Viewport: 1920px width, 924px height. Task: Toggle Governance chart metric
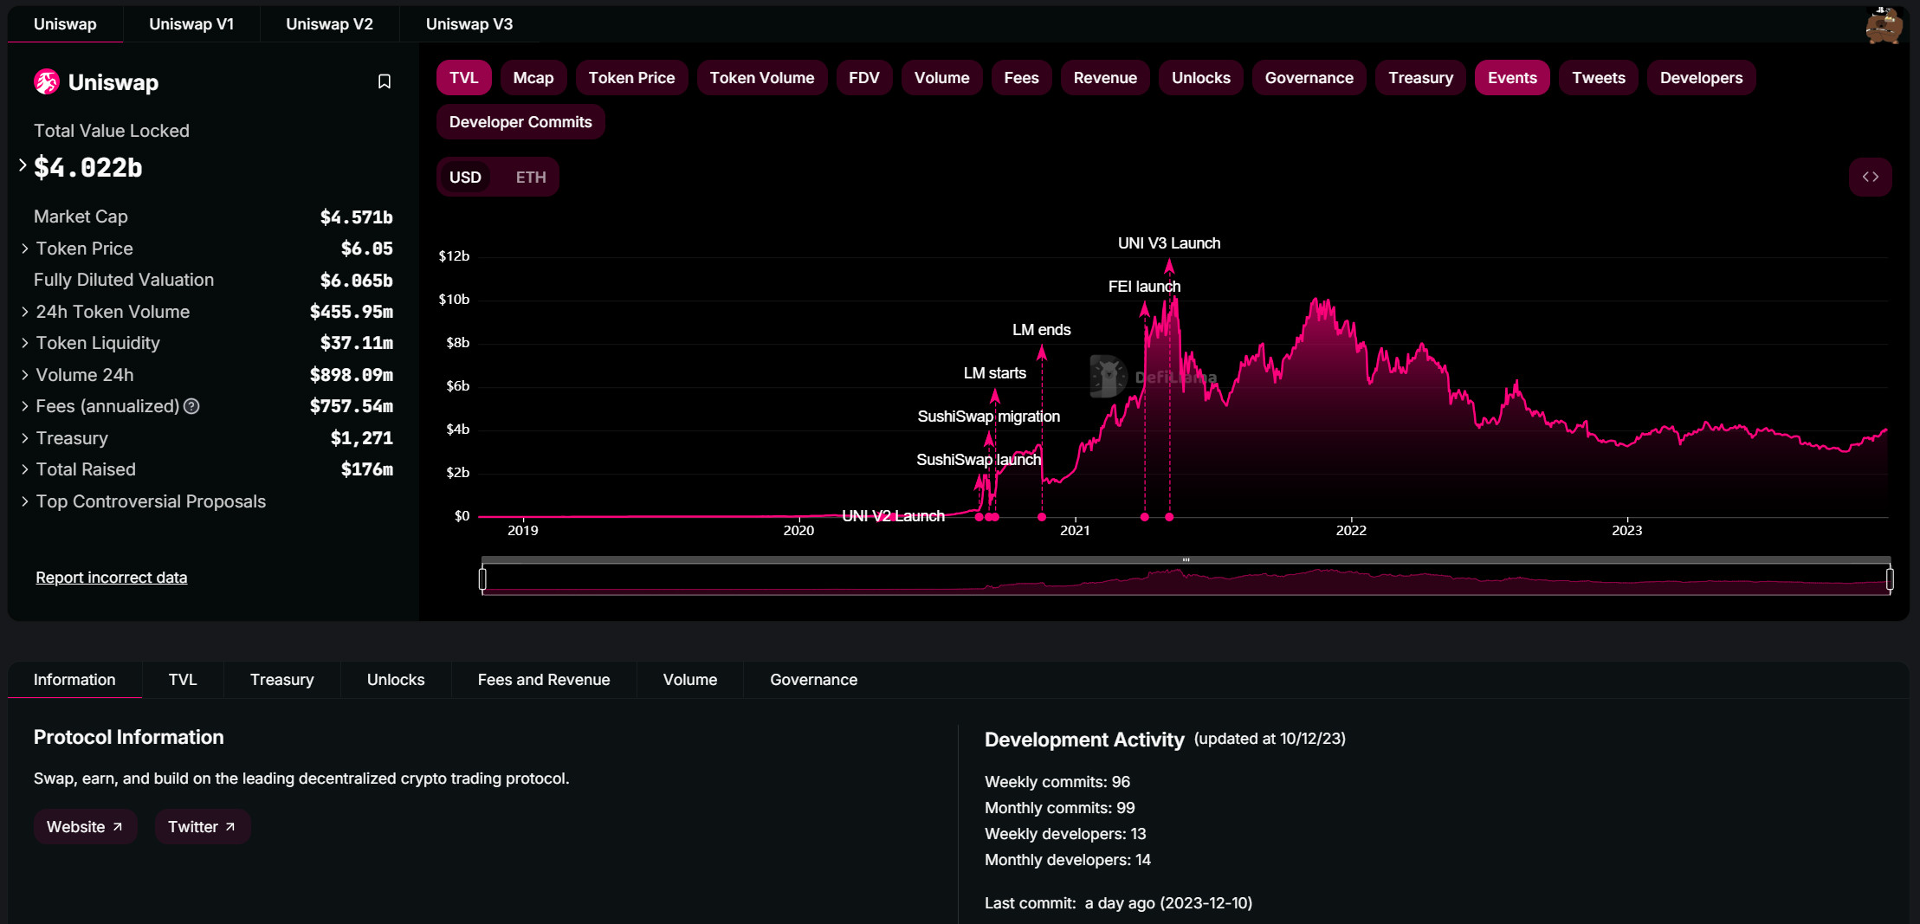[x=1309, y=78]
